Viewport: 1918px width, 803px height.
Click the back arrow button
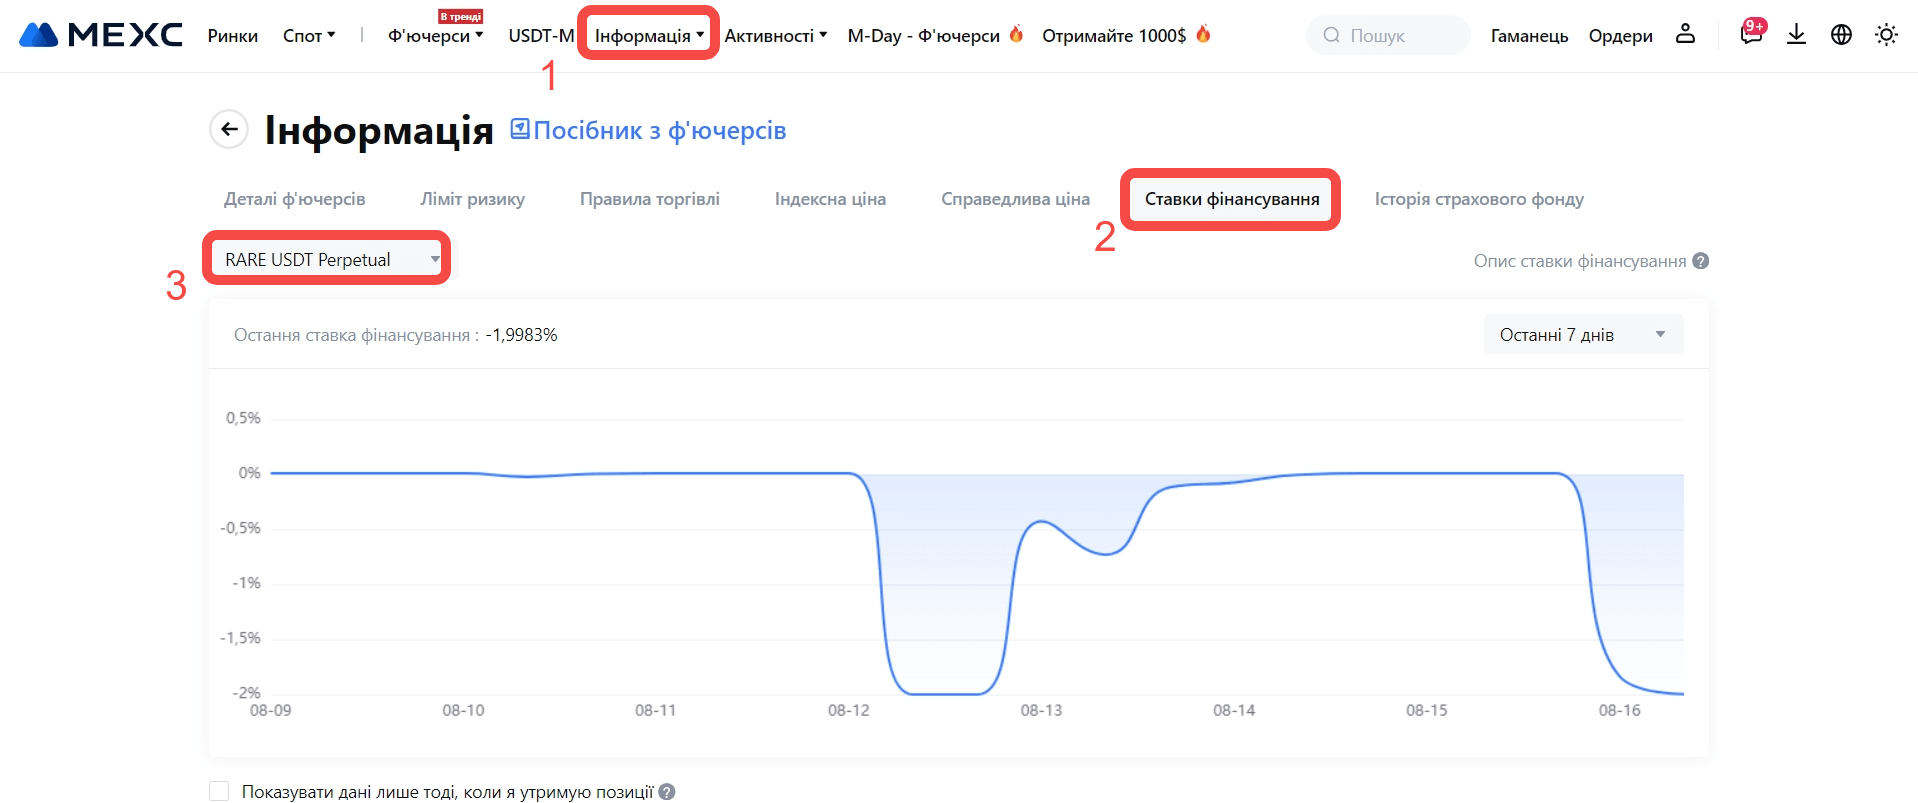[229, 129]
